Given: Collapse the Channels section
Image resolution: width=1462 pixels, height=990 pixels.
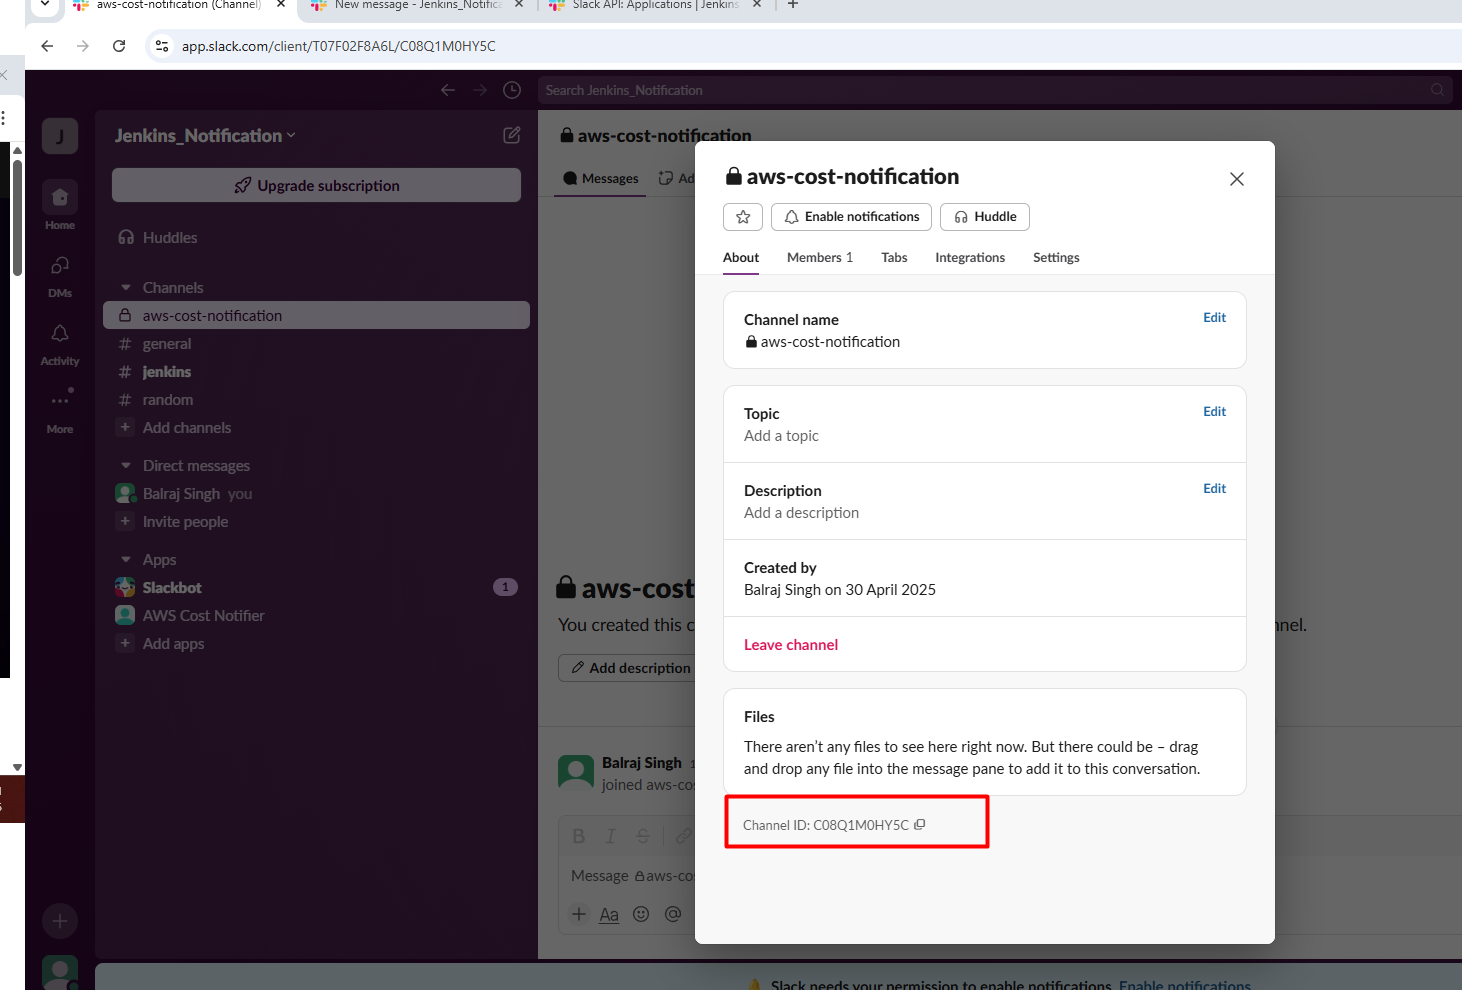Looking at the screenshot, I should pos(126,288).
